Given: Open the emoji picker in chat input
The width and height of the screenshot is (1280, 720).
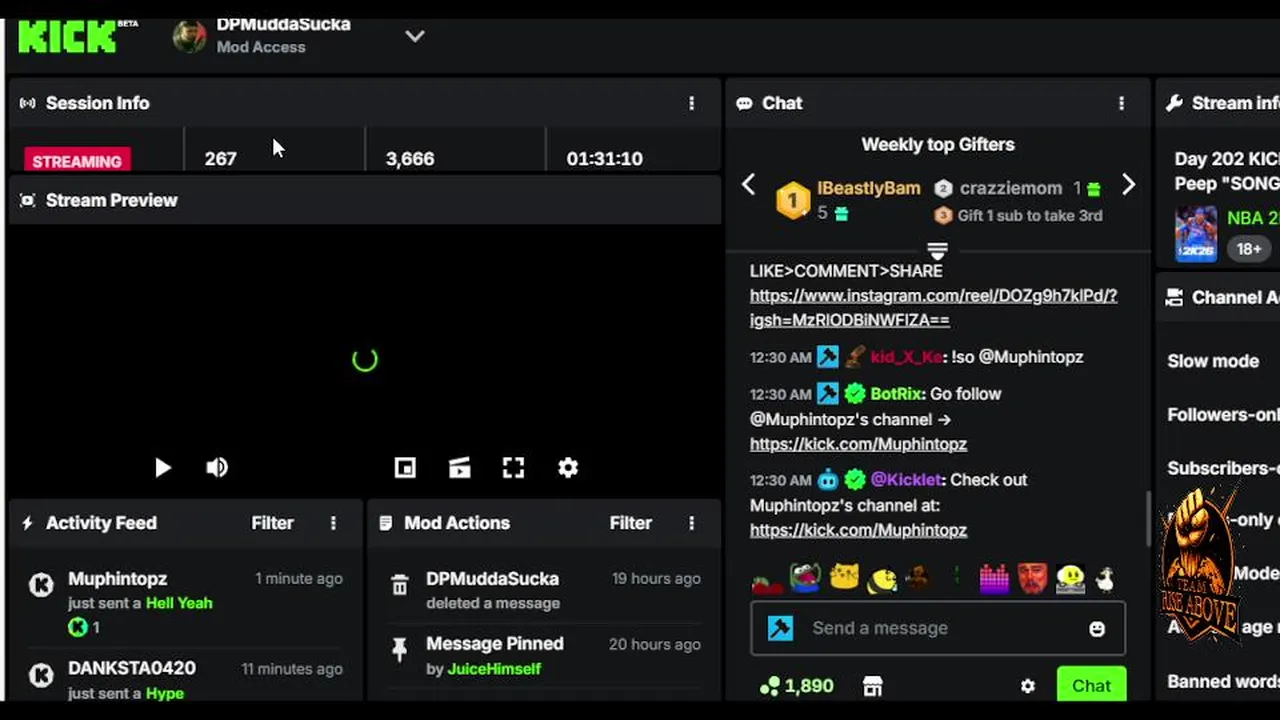Looking at the screenshot, I should point(1097,628).
